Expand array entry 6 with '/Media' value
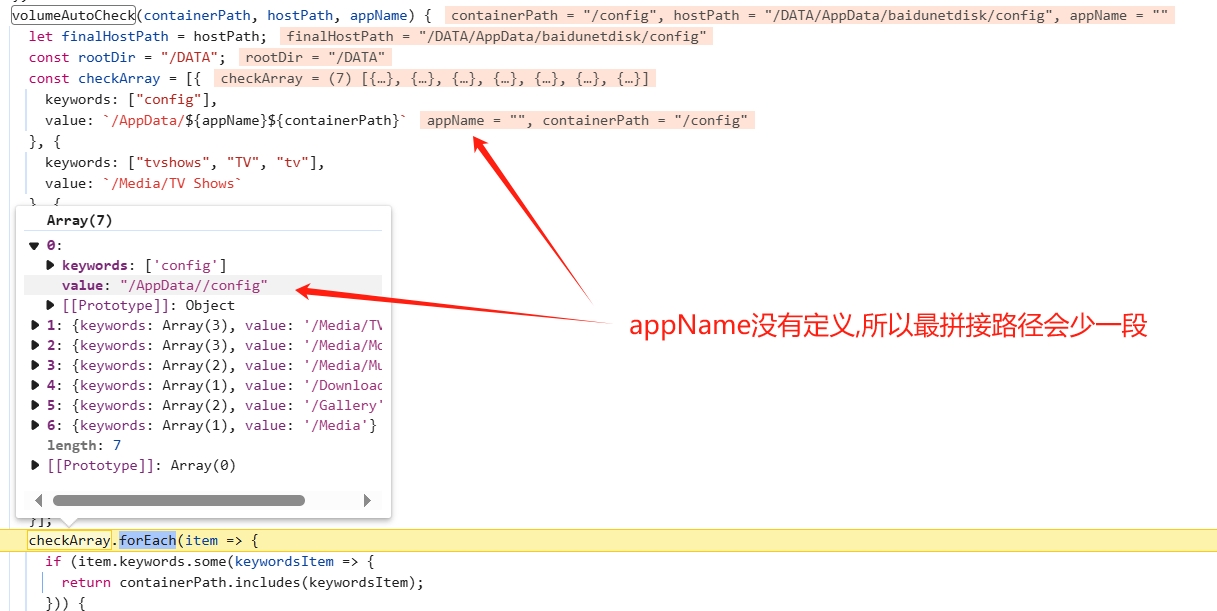This screenshot has width=1217, height=611. [36, 425]
